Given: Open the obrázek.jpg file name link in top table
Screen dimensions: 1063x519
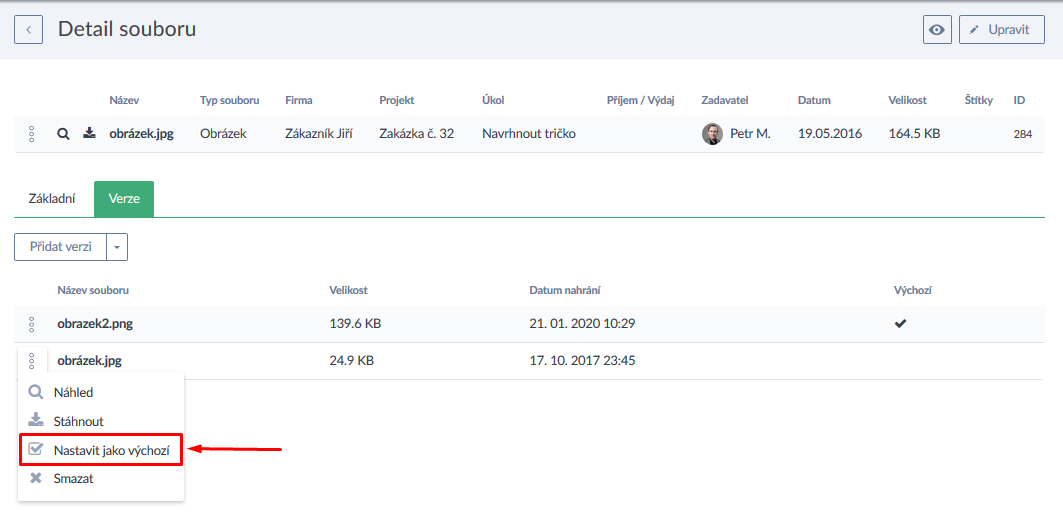Looking at the screenshot, I should click(x=141, y=134).
